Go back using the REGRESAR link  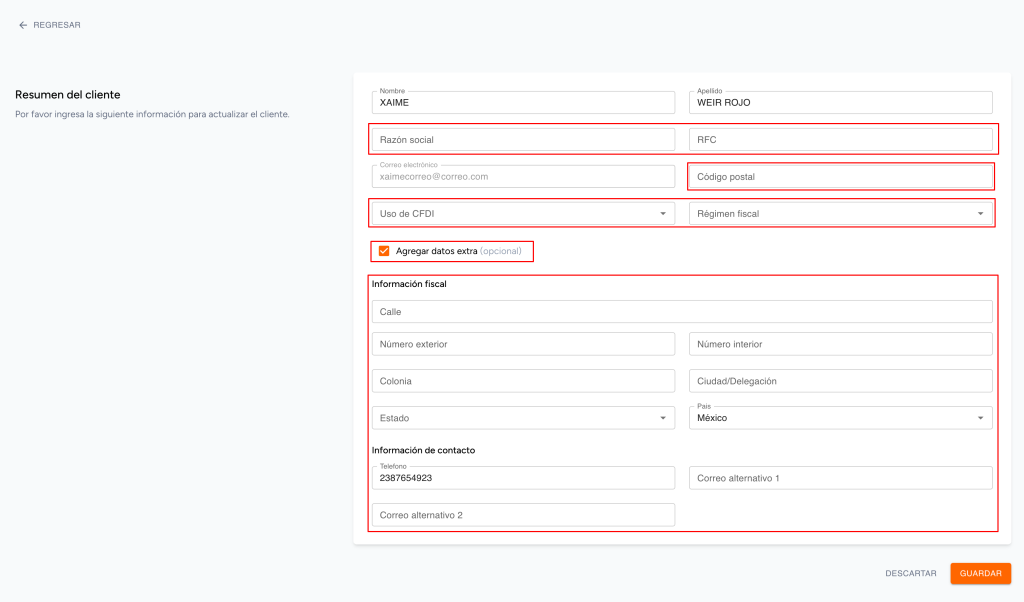[x=50, y=25]
